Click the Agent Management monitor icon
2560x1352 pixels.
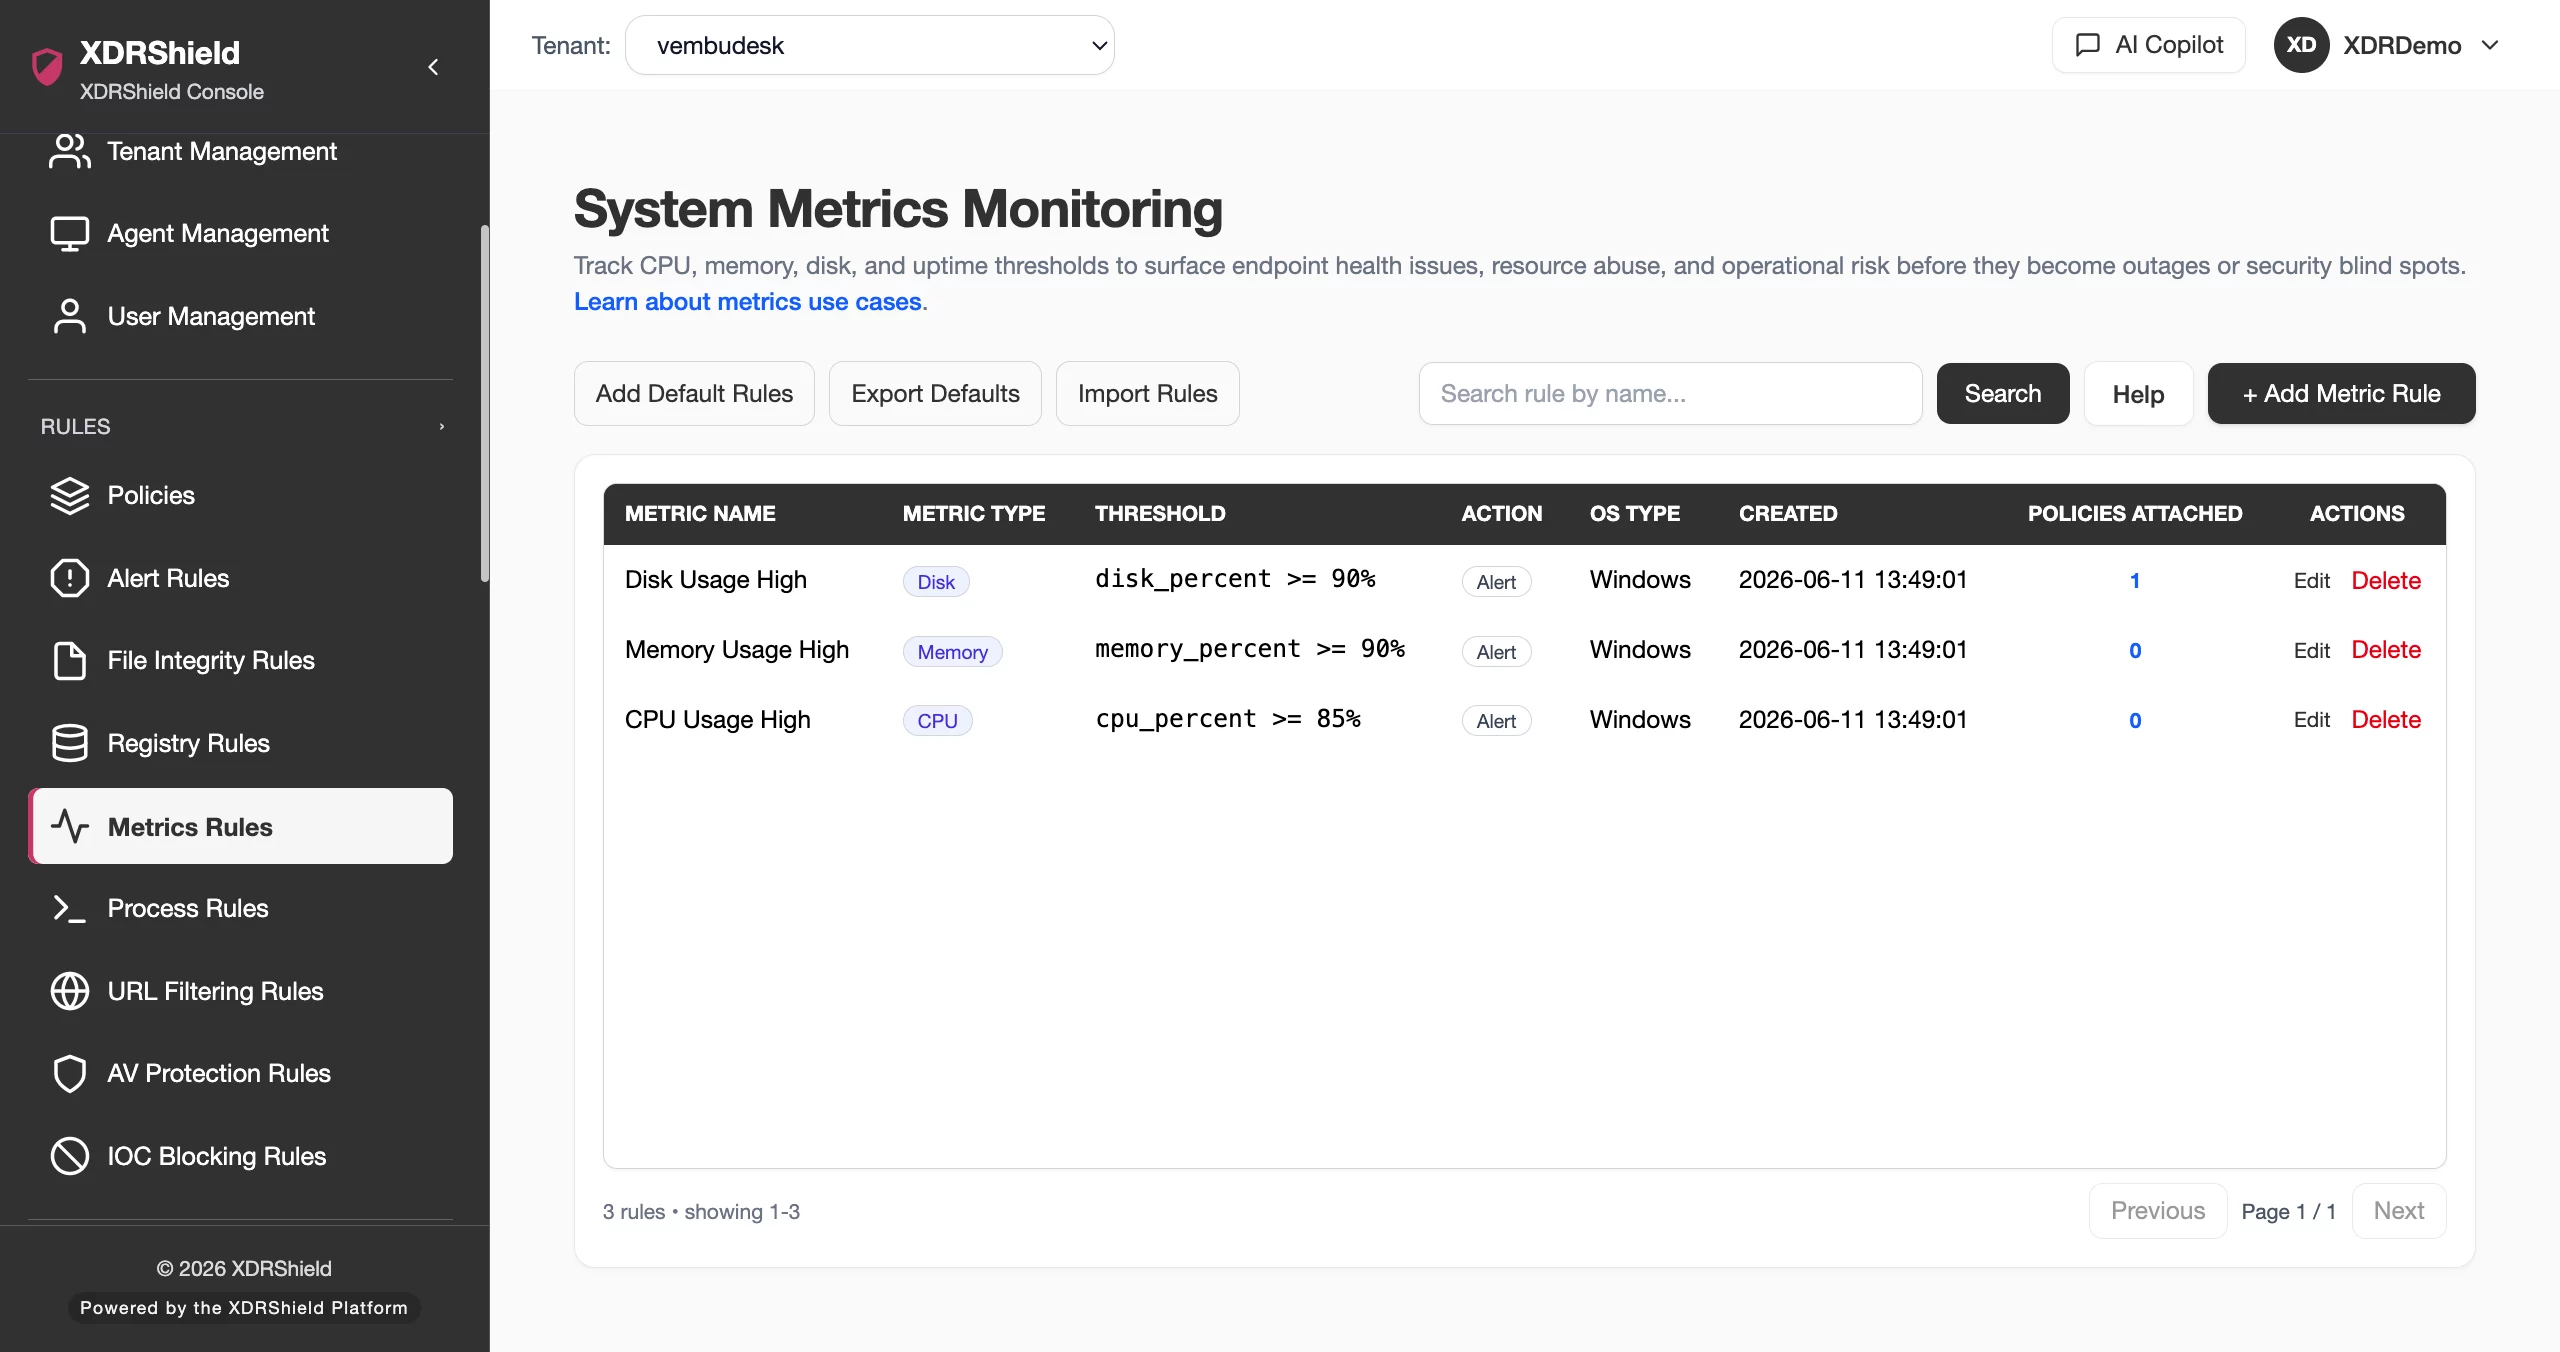69,233
